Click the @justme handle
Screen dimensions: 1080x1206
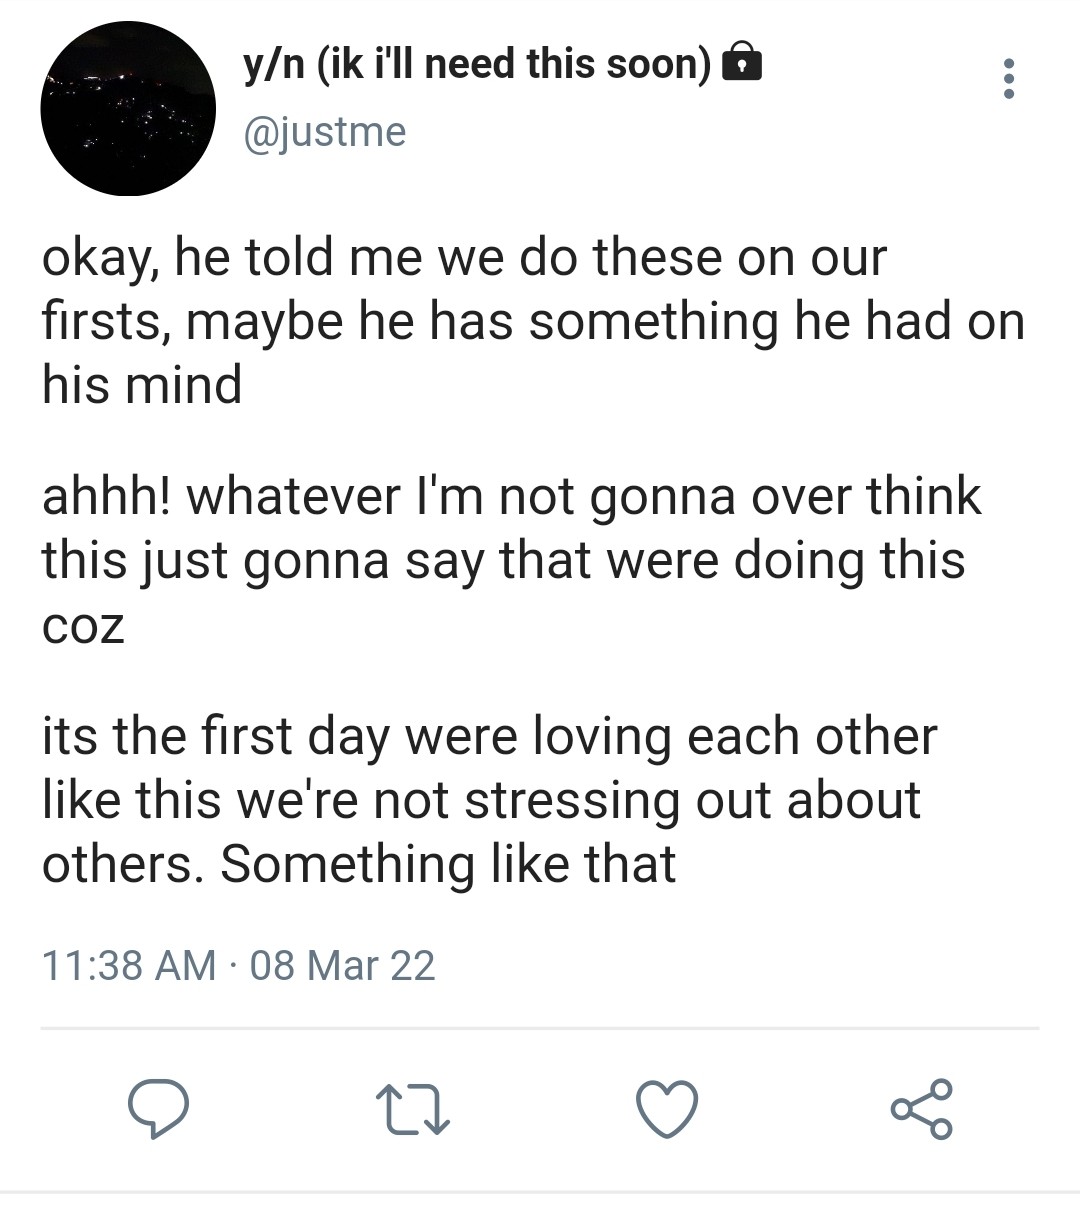[325, 131]
